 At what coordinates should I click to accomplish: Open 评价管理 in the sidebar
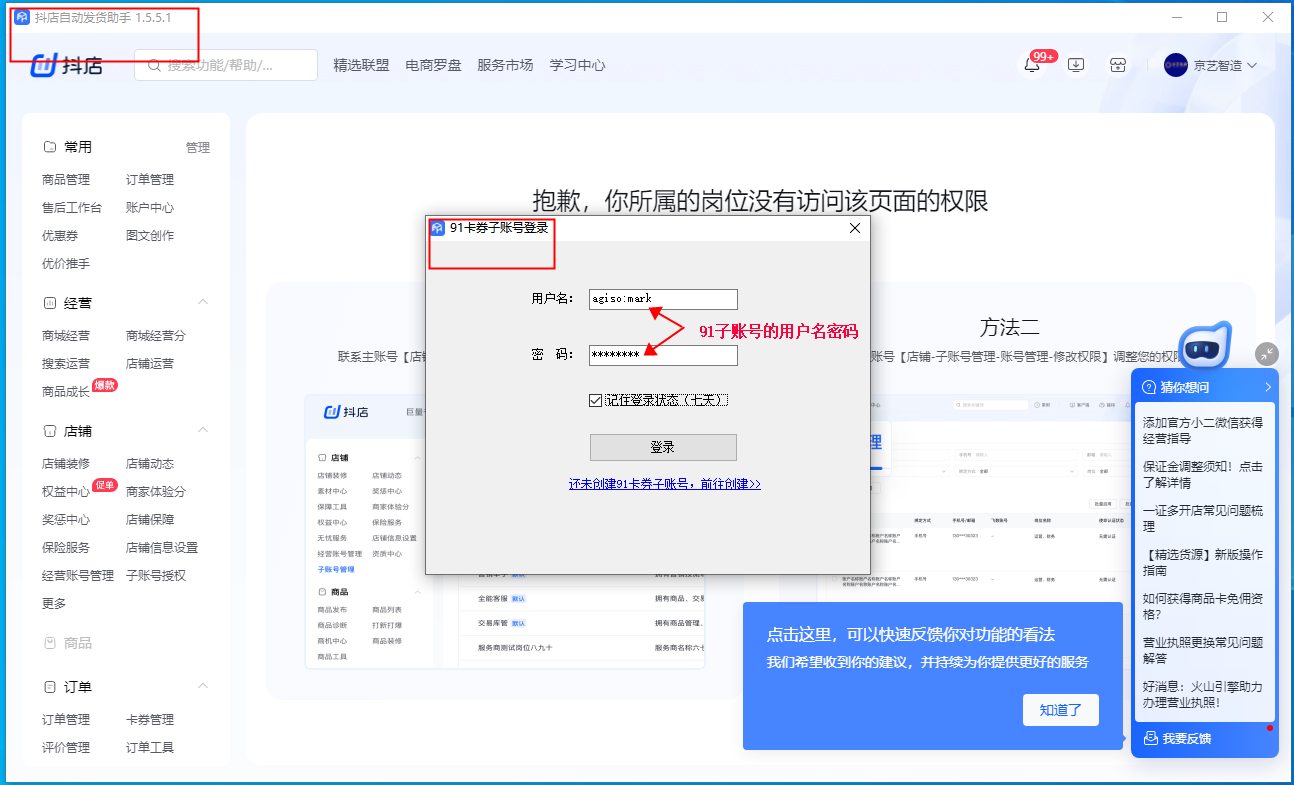click(x=66, y=748)
